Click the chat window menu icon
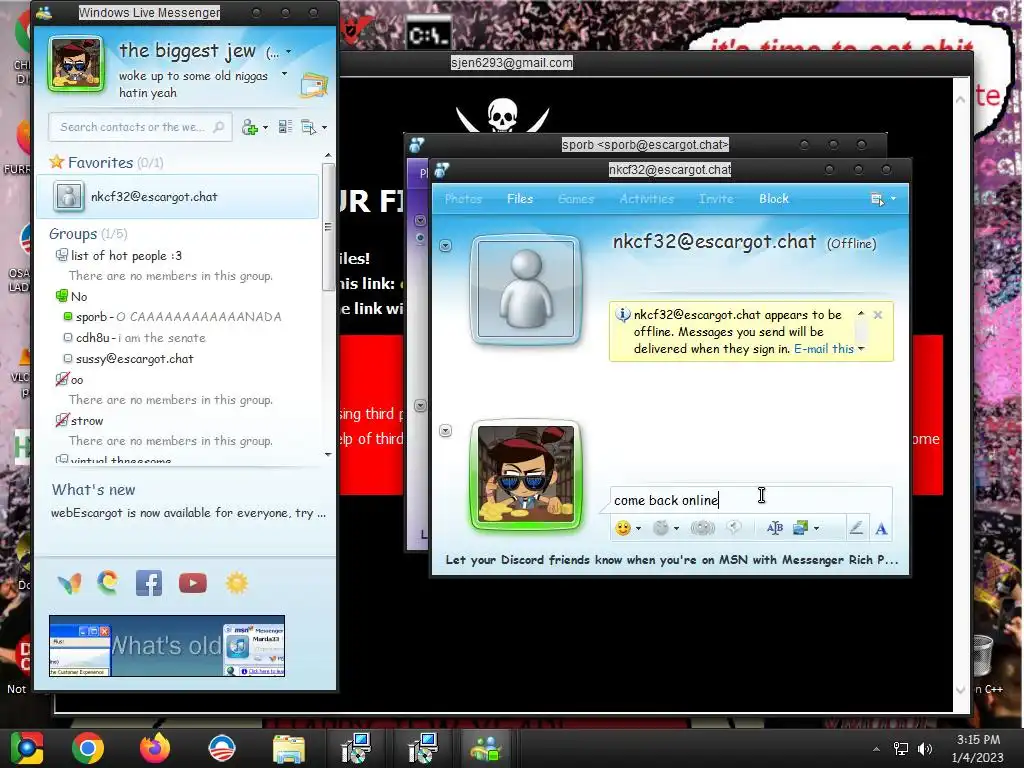The height and width of the screenshot is (768, 1024). coord(877,199)
